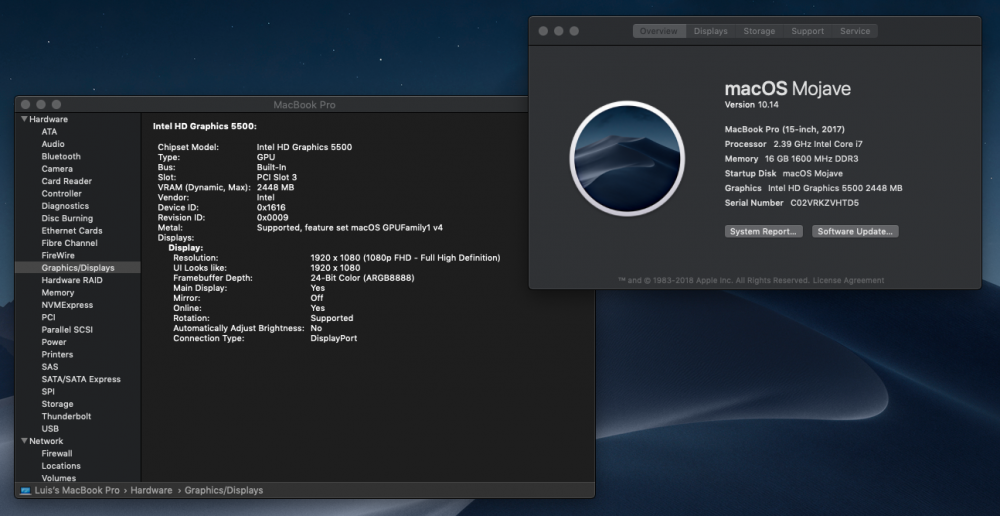The image size is (1000, 516).
Task: Collapse the Hardware section triangle
Action: click(x=24, y=119)
